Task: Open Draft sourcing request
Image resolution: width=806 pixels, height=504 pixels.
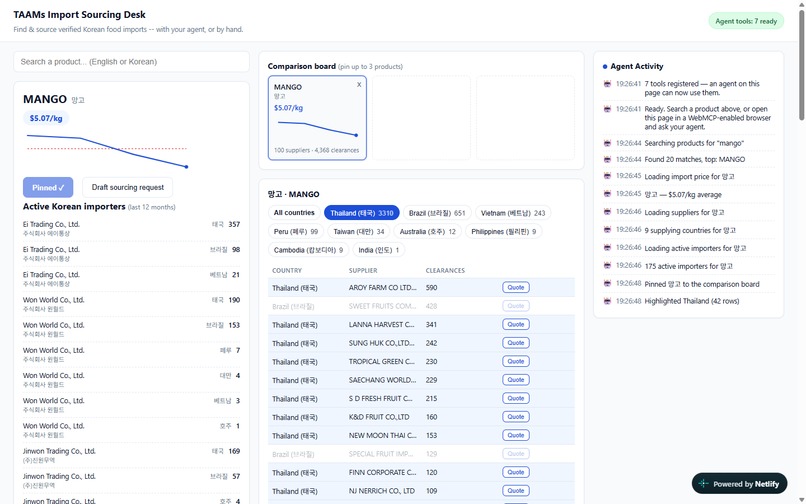Action: (x=127, y=188)
